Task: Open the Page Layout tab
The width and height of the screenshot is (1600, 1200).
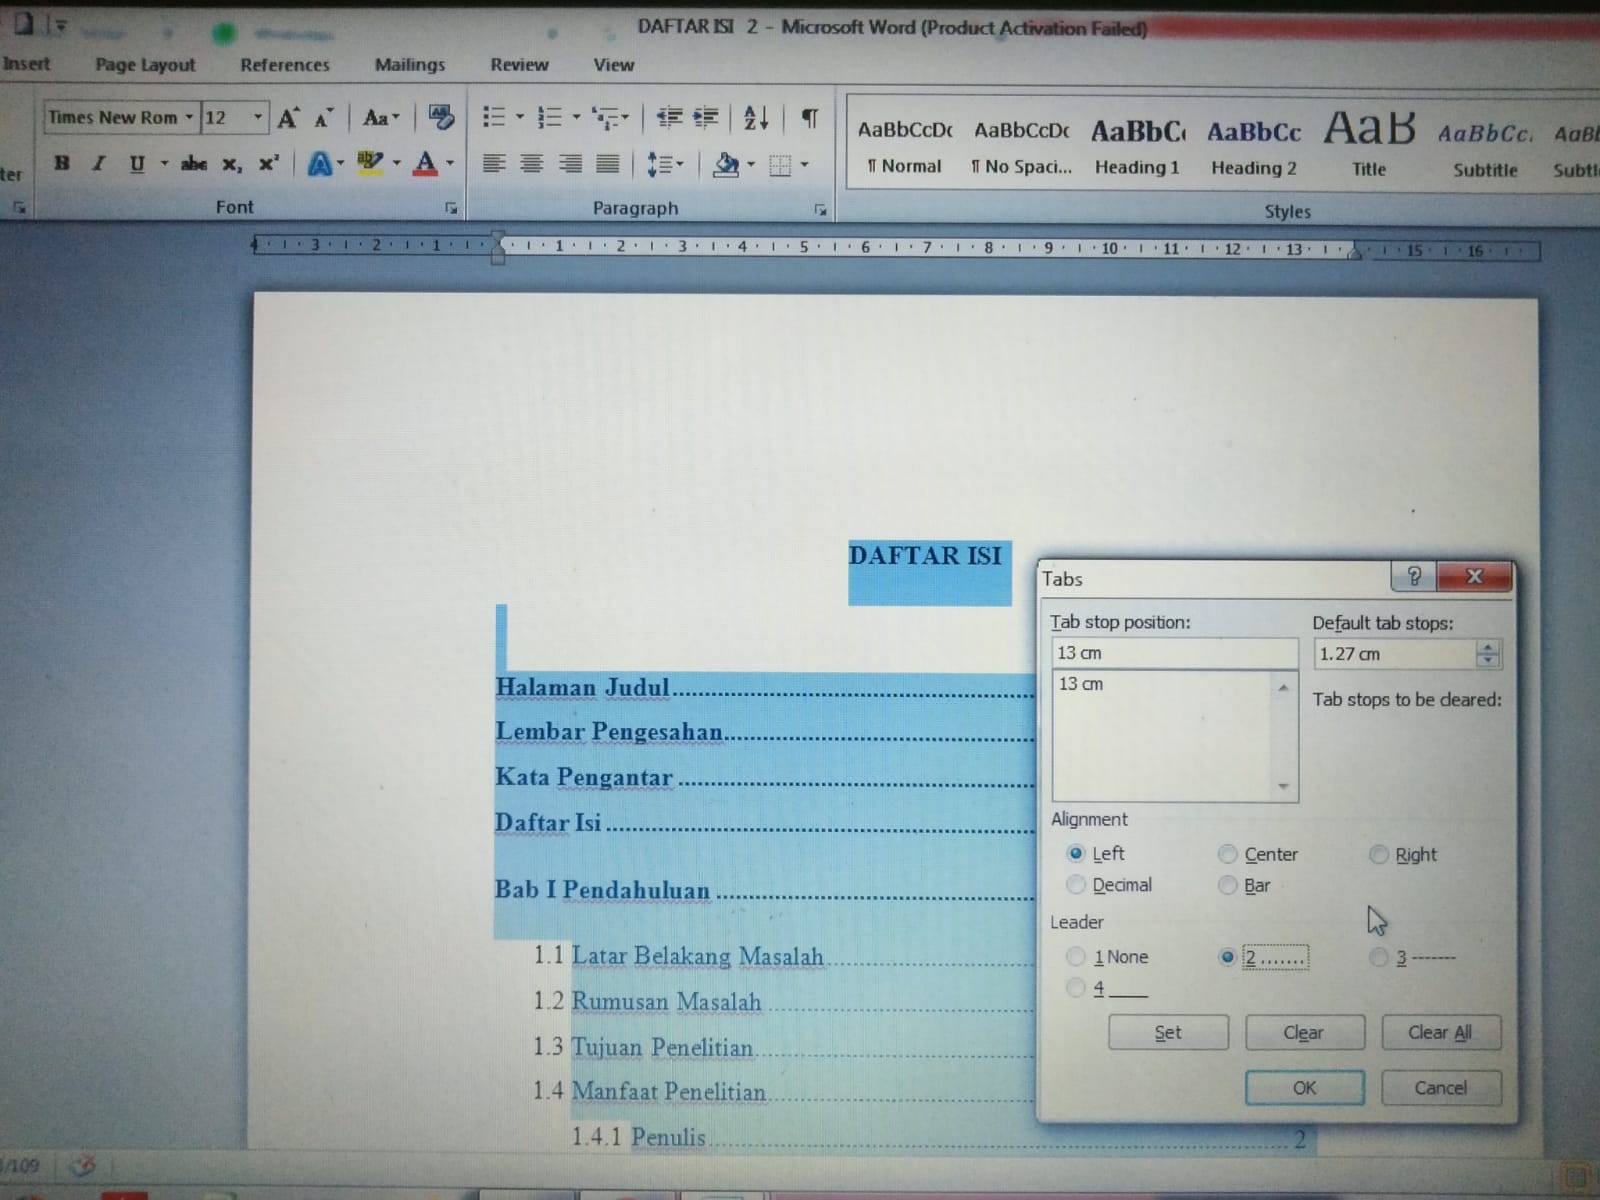Action: click(x=145, y=65)
